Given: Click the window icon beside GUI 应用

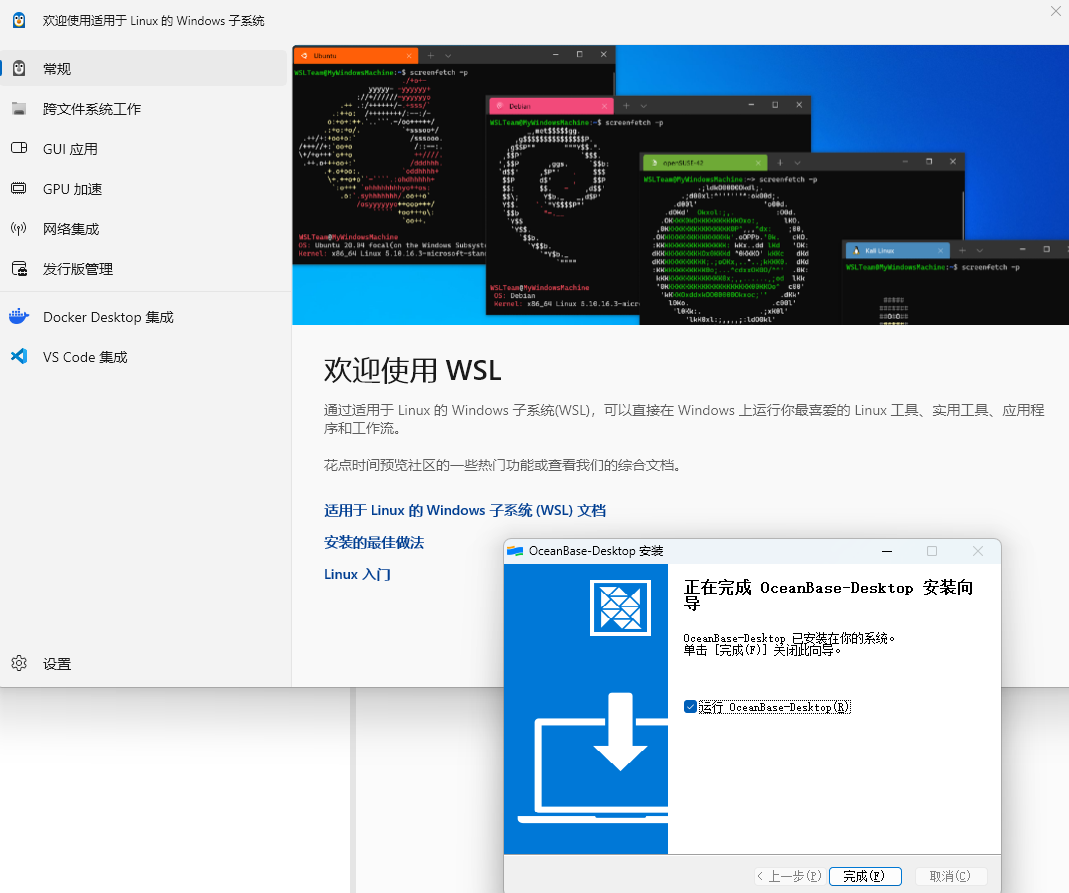Looking at the screenshot, I should (x=19, y=148).
